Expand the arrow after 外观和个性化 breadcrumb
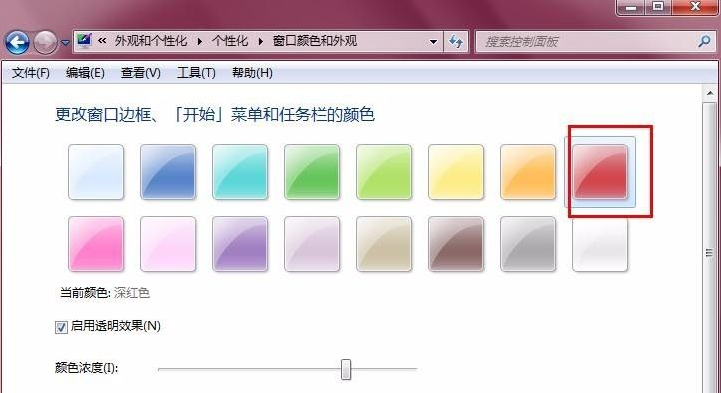This screenshot has height=393, width=721. pyautogui.click(x=200, y=42)
